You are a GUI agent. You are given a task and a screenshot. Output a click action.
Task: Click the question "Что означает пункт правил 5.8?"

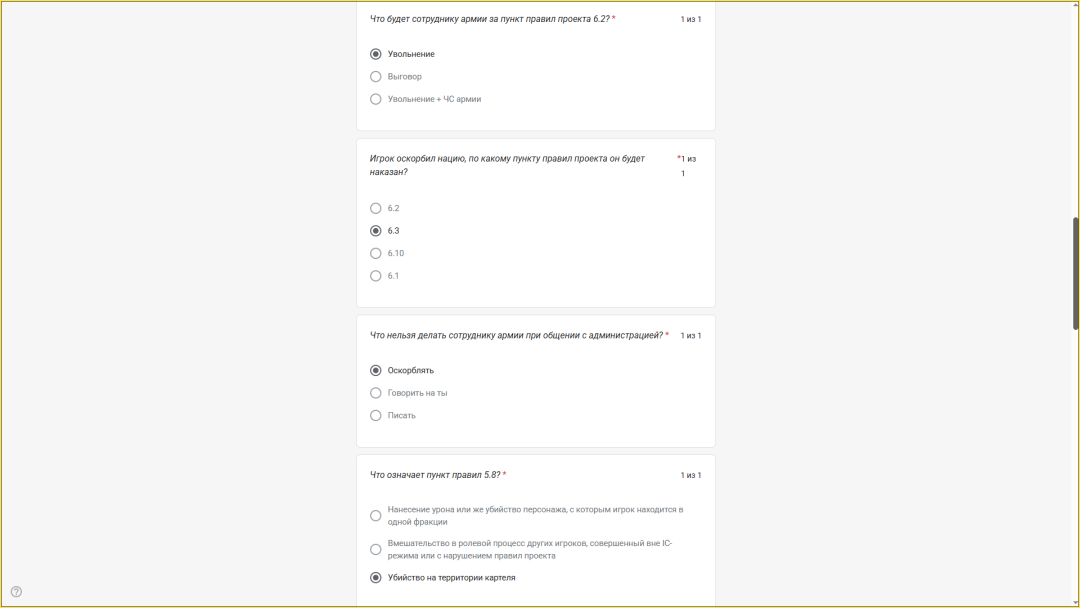pos(435,475)
